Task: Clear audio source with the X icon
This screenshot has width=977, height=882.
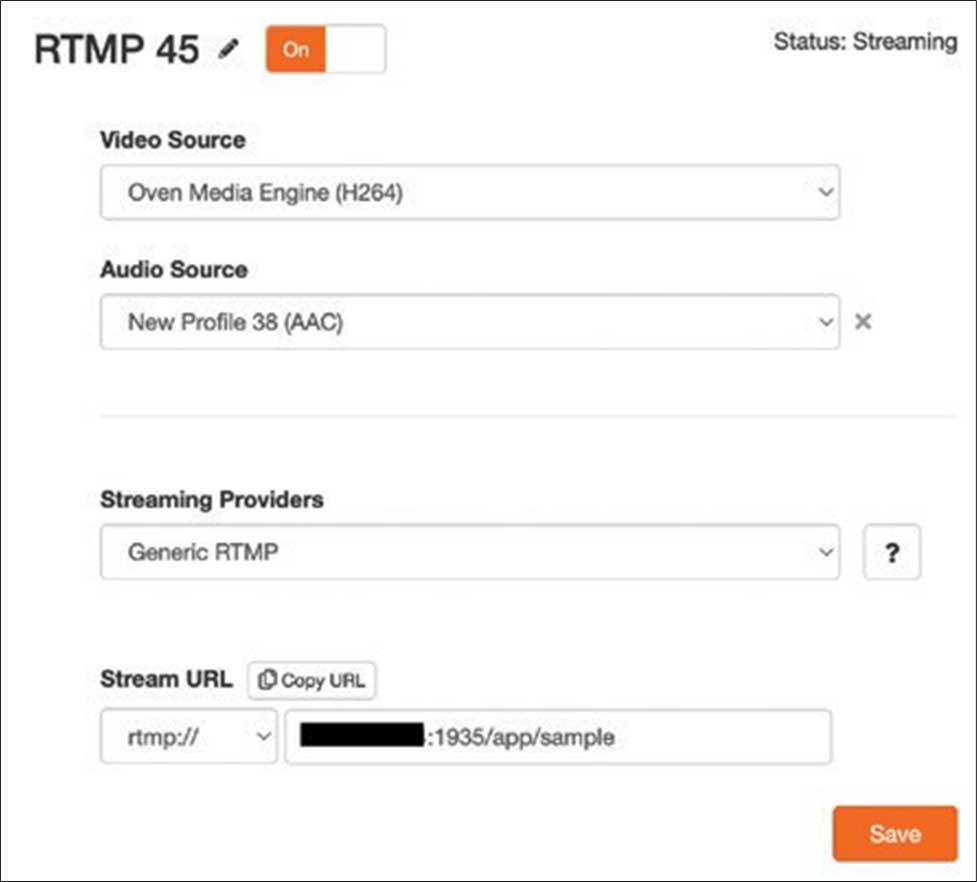Action: point(864,322)
